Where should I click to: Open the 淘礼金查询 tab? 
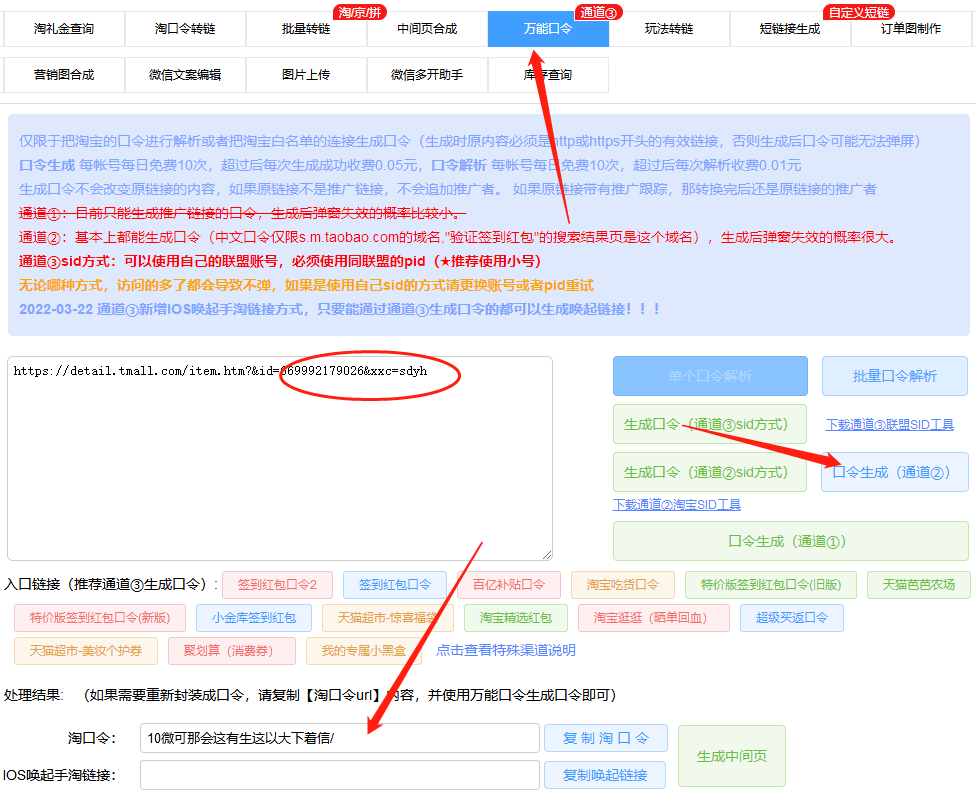coord(63,29)
